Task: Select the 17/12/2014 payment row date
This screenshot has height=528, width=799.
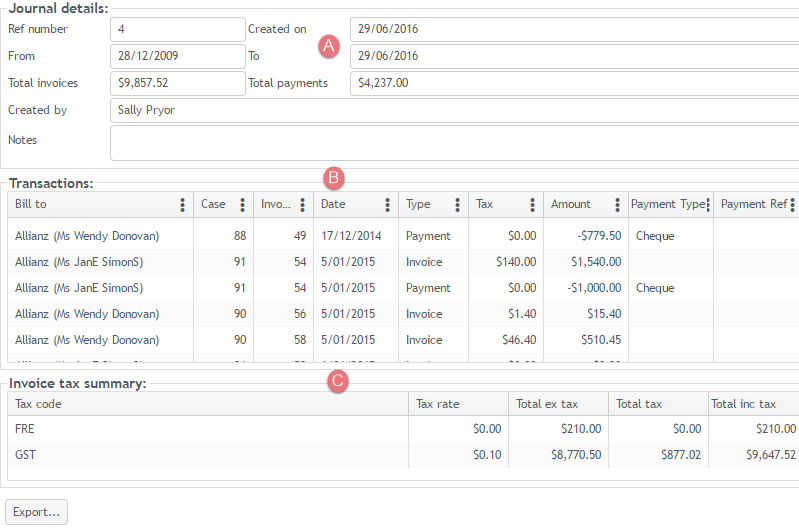Action: click(x=351, y=236)
